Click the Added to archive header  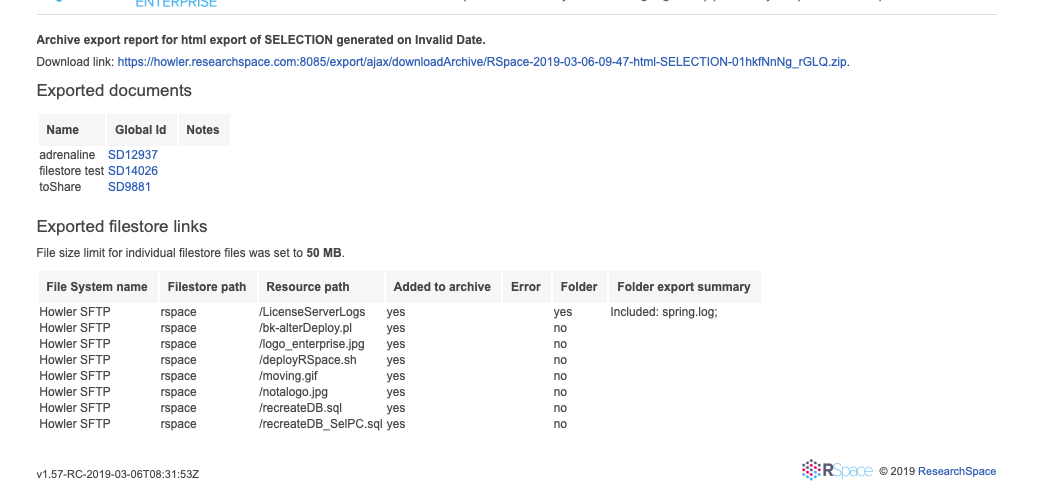[x=442, y=287]
